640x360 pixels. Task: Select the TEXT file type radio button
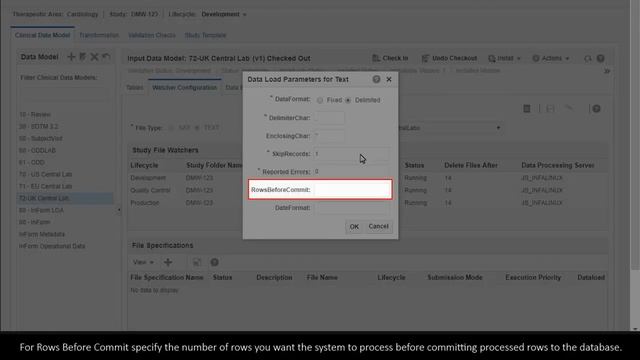coord(197,128)
